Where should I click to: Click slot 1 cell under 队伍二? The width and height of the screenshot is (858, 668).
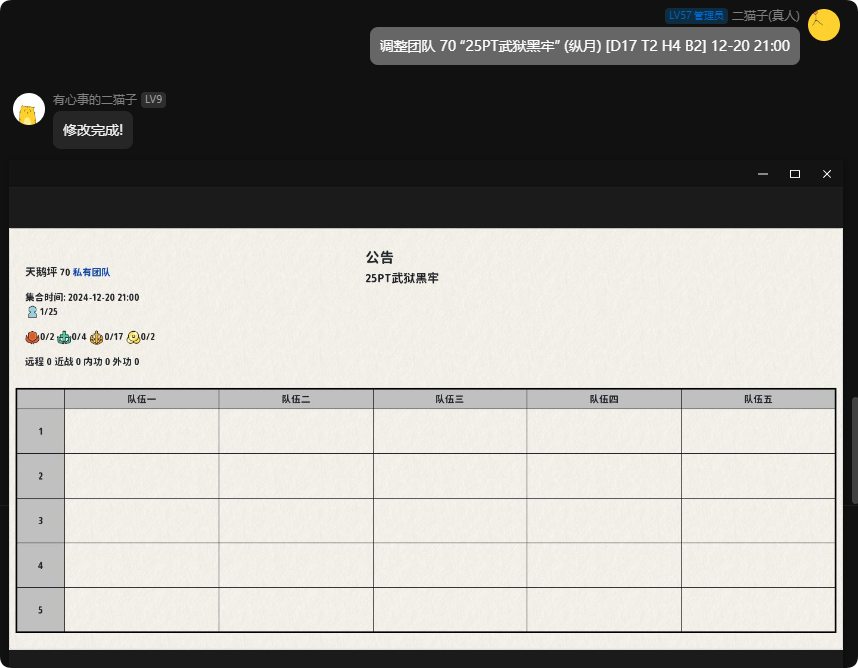[295, 431]
